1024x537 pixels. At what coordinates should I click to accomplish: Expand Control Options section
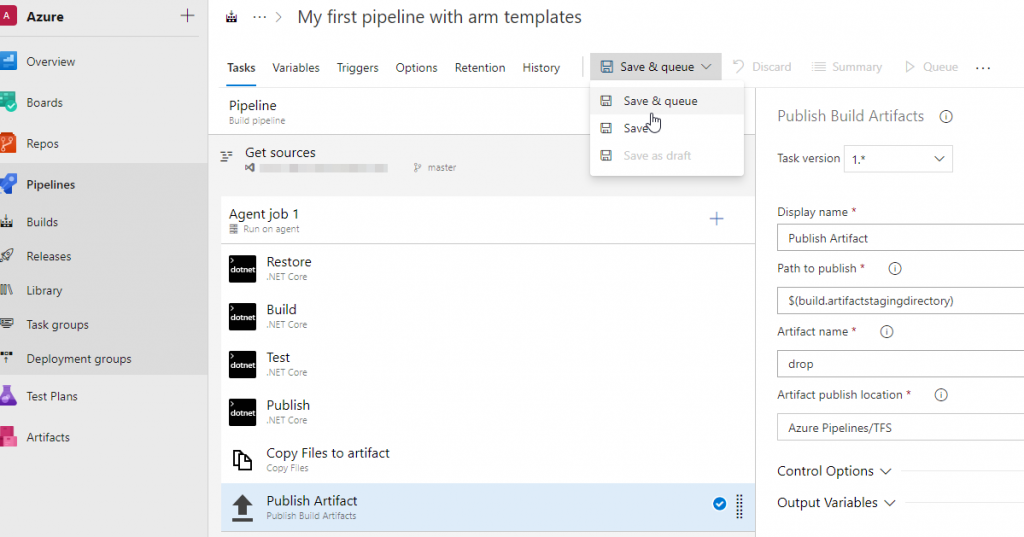[834, 471]
